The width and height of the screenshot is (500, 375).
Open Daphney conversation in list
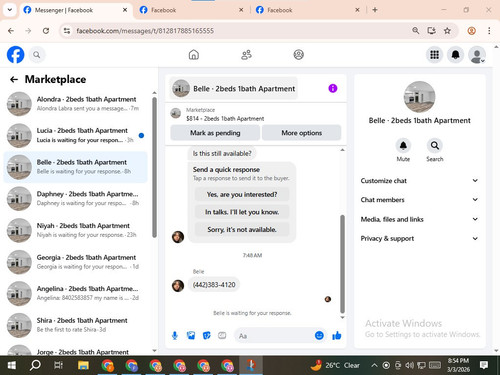[76, 199]
